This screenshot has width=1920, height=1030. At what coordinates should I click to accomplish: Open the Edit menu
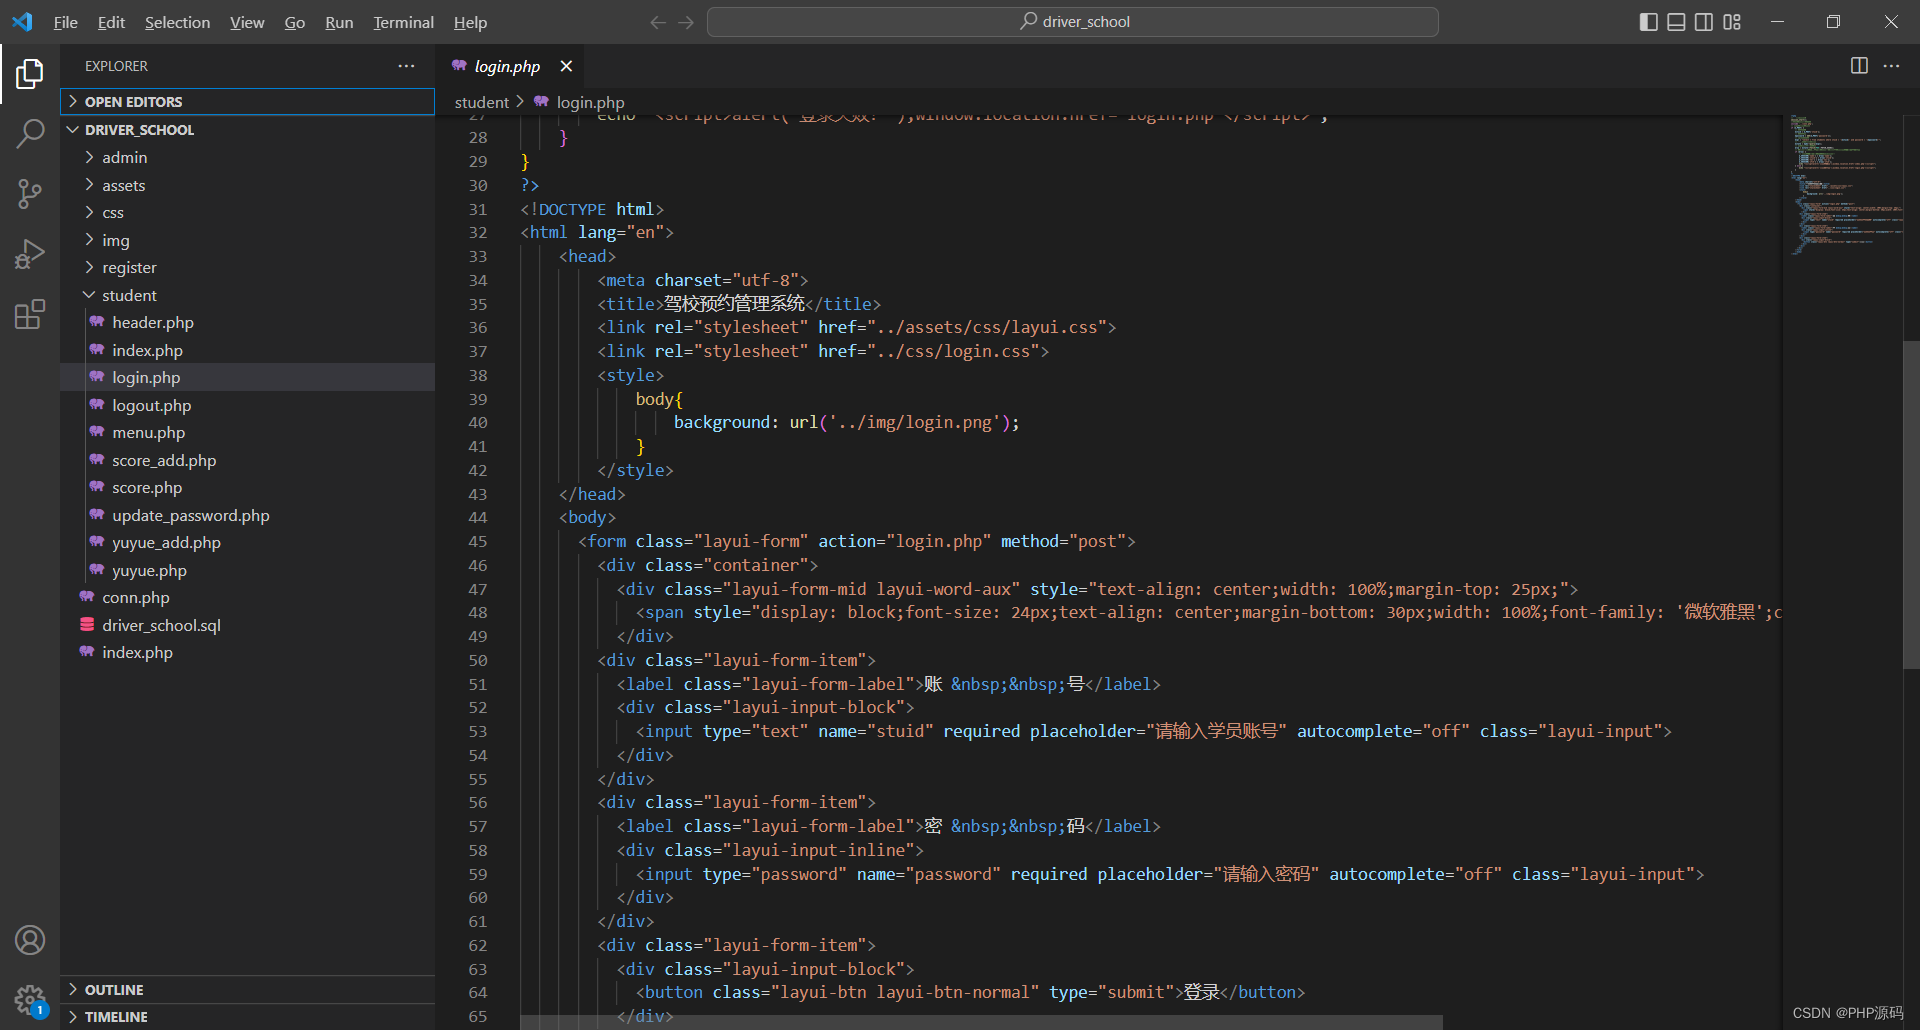coord(111,22)
